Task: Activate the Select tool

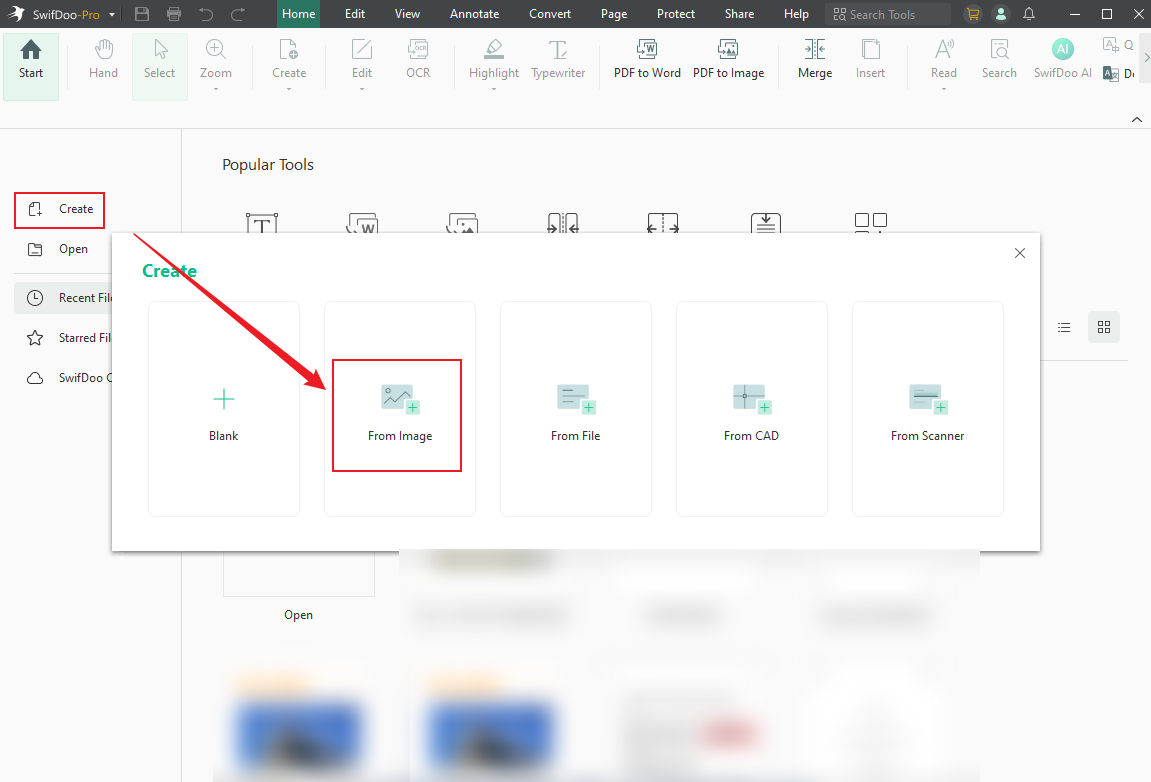Action: pos(159,63)
